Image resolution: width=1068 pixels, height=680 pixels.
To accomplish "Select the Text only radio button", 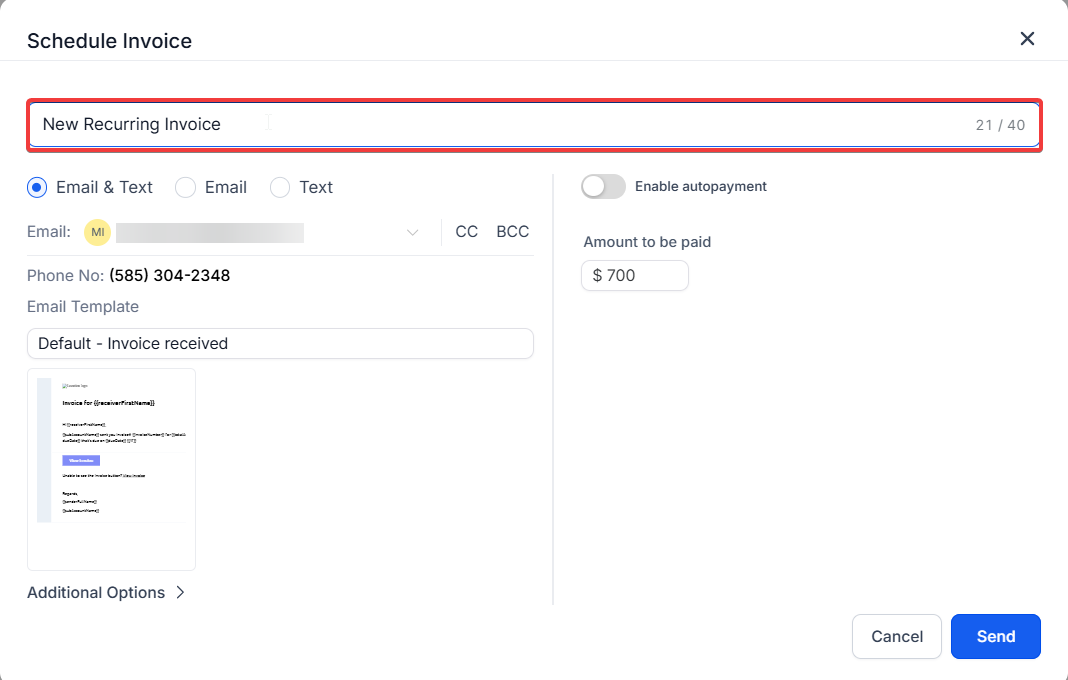I will (280, 187).
